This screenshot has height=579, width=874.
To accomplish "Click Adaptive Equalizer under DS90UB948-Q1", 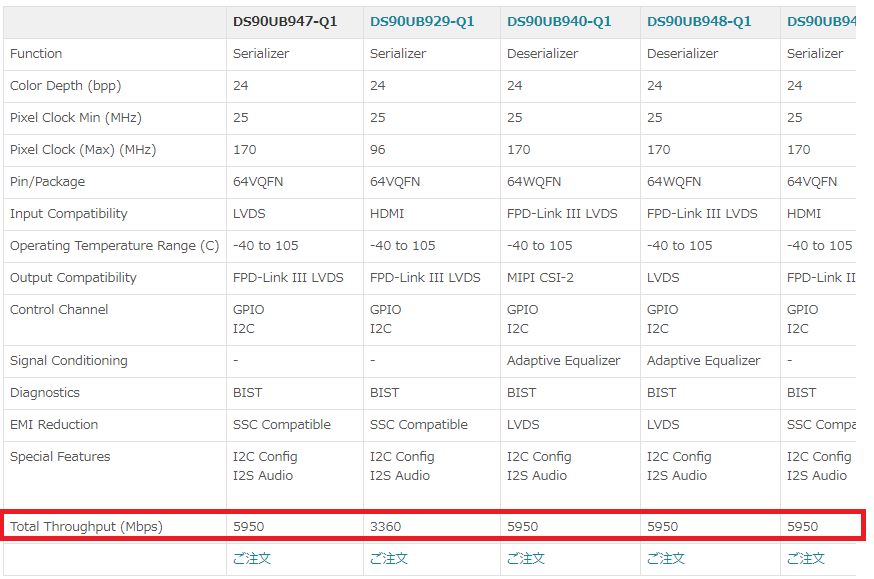I will click(x=703, y=361).
